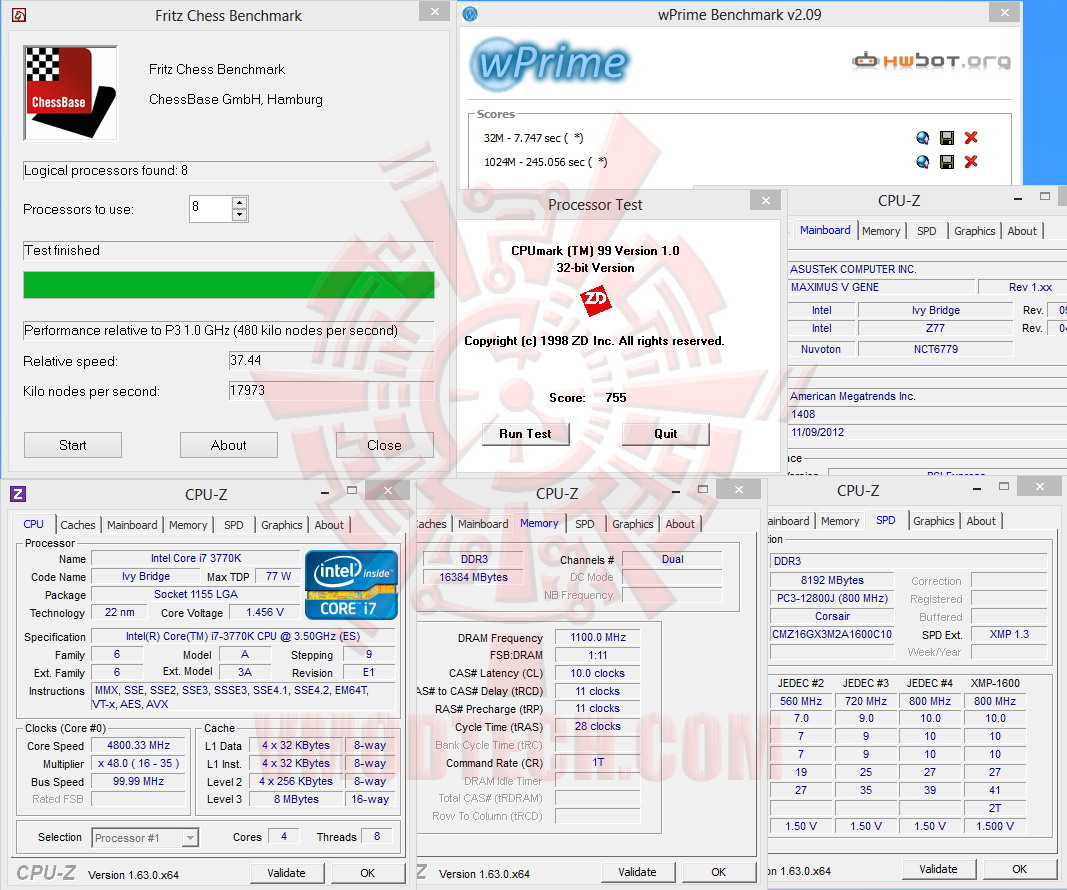
Task: Click OK in CPU-Z Memory window
Action: 719,872
